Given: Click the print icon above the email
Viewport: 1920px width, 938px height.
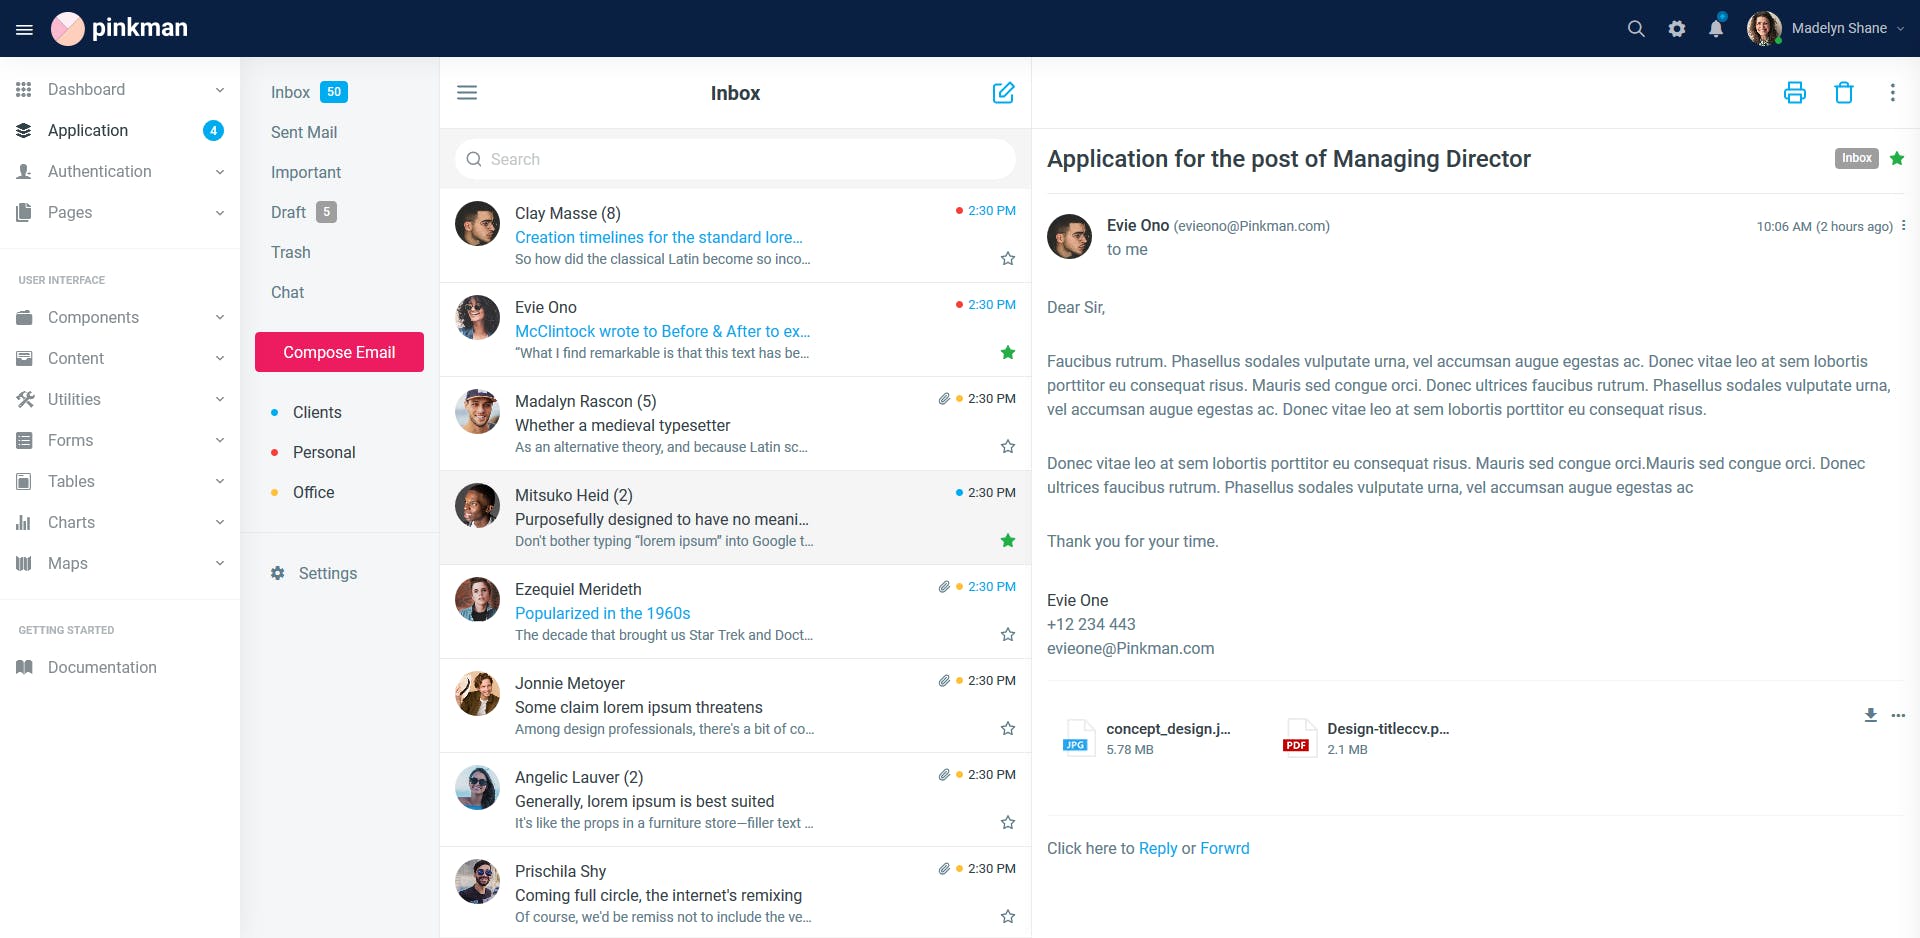Looking at the screenshot, I should (x=1794, y=93).
